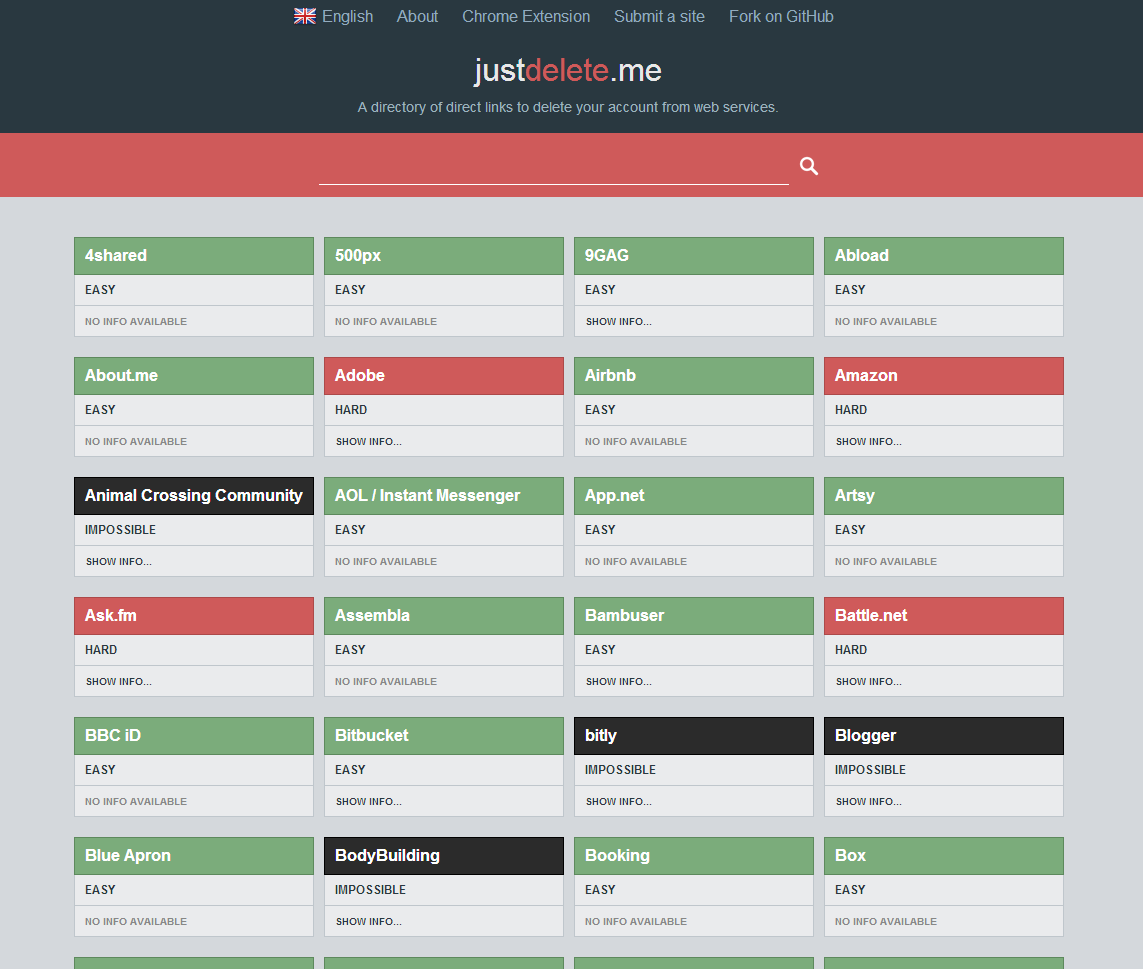Click the Submit a site link
The width and height of the screenshot is (1143, 969).
click(x=659, y=16)
